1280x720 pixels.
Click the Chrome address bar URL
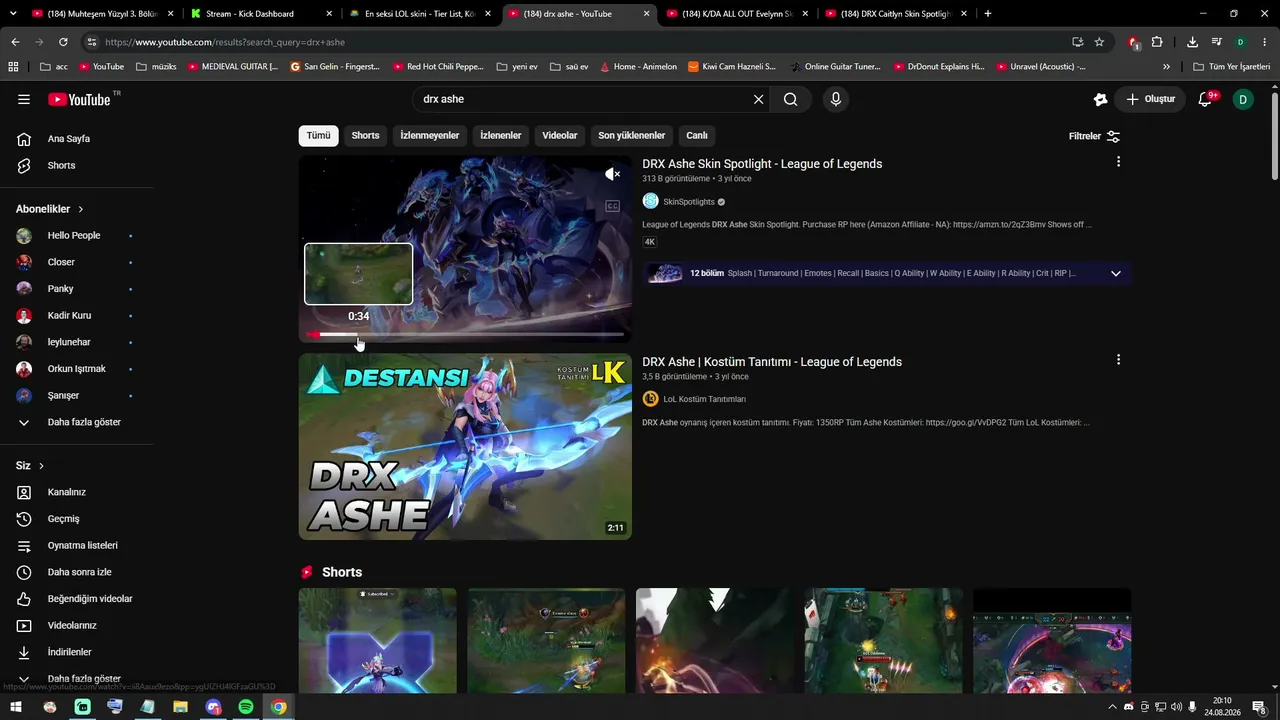click(225, 42)
